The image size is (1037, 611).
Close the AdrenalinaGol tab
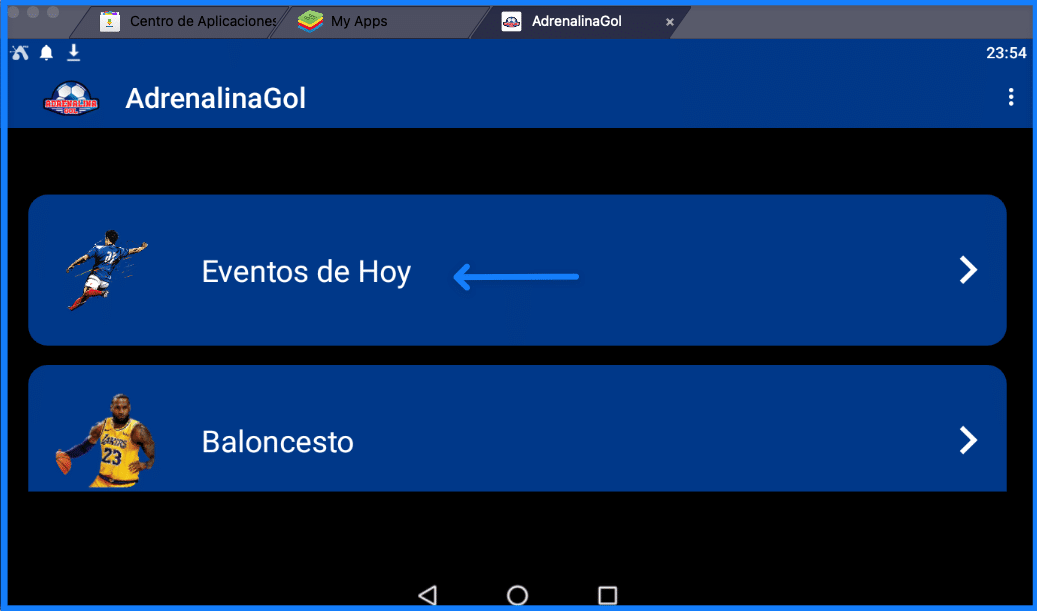coord(669,20)
